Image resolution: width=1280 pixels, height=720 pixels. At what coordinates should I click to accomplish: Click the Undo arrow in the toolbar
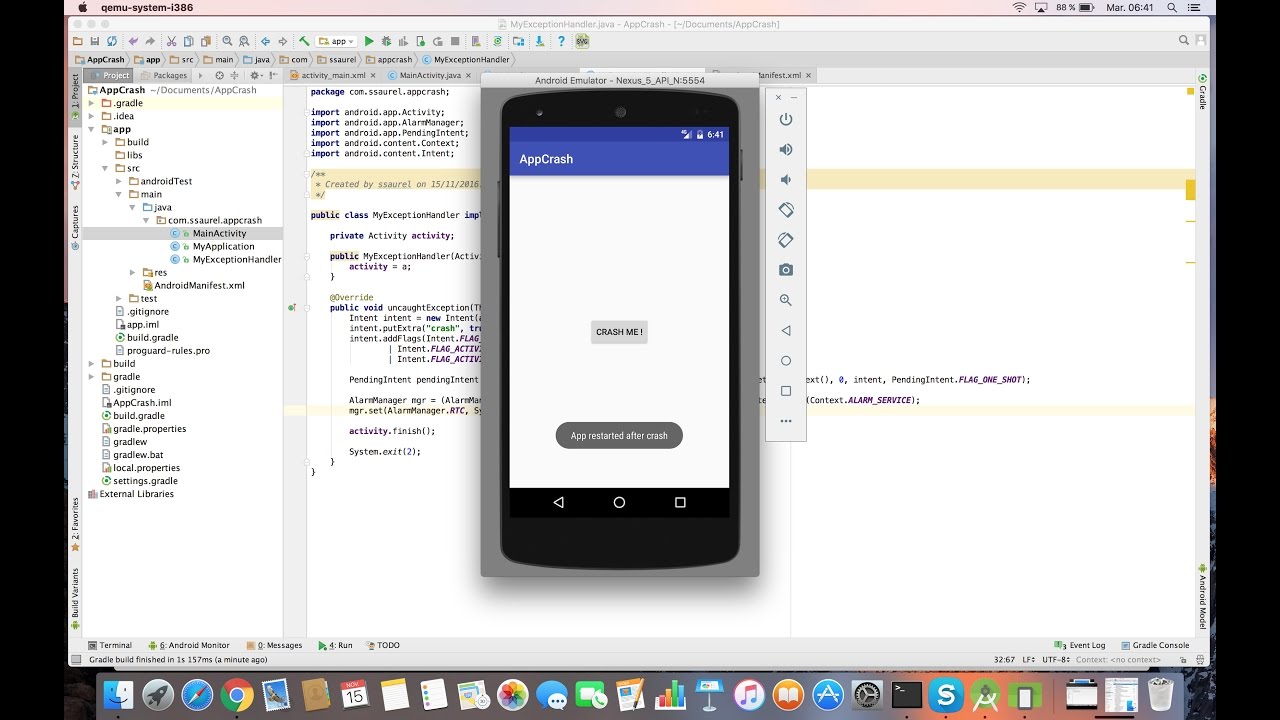[133, 41]
